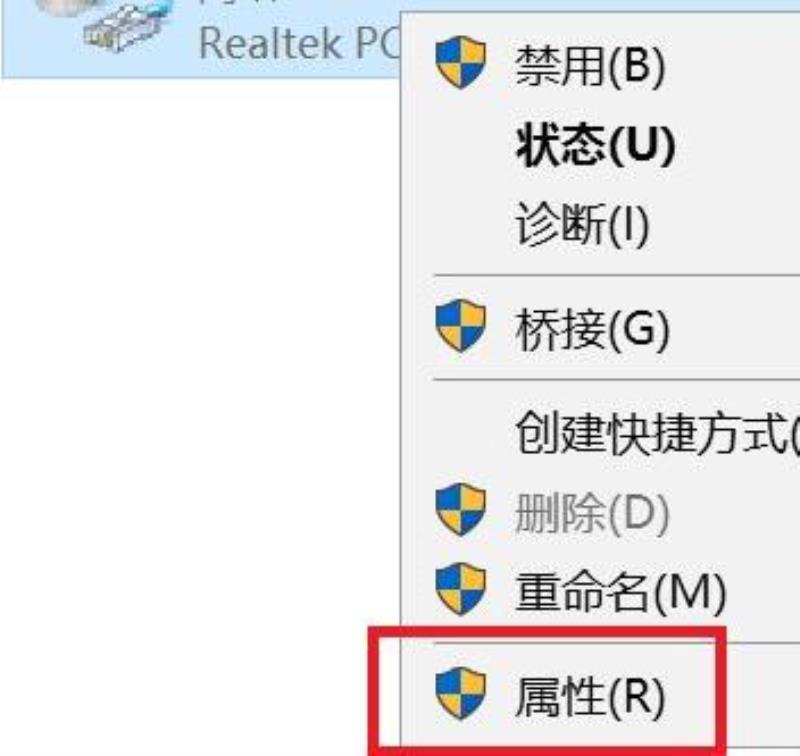The image size is (800, 756).
Task: Click the Realtek adapter description text
Action: coord(299,43)
